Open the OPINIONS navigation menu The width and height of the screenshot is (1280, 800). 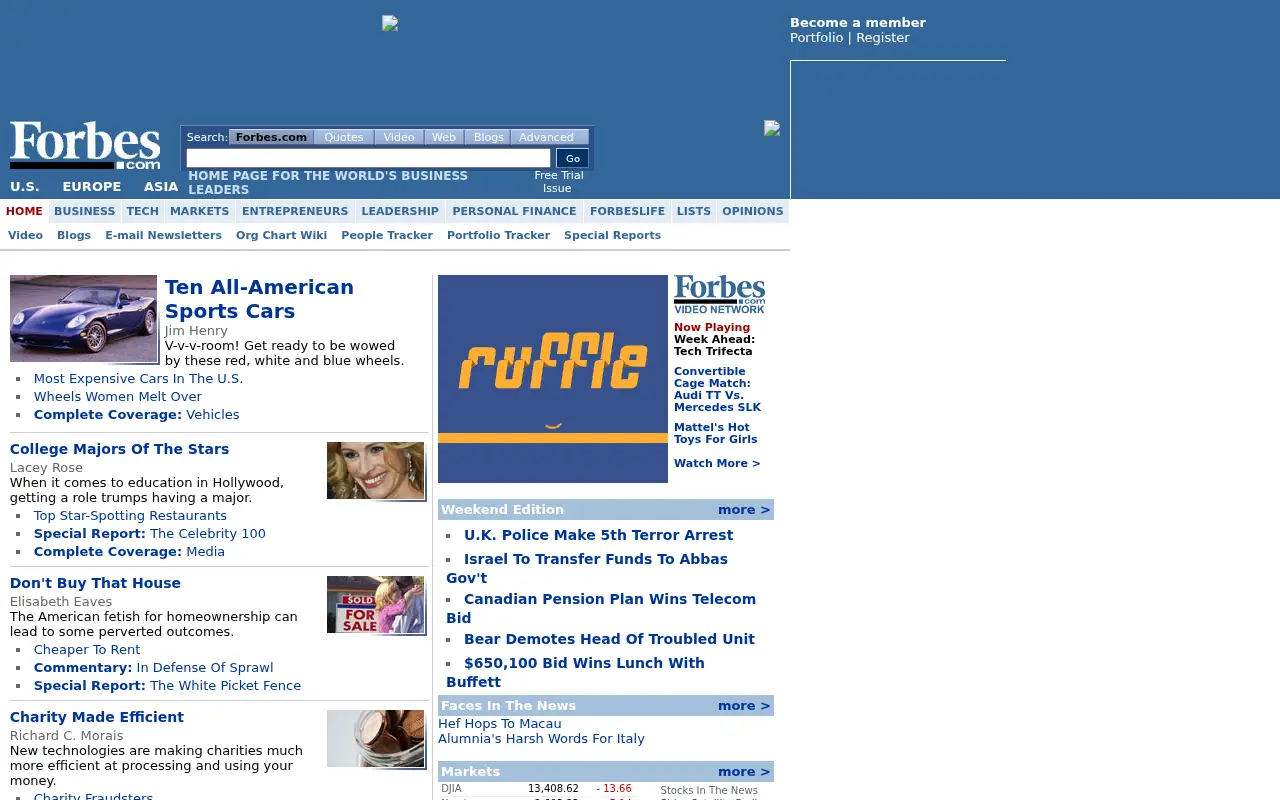pyautogui.click(x=753, y=211)
